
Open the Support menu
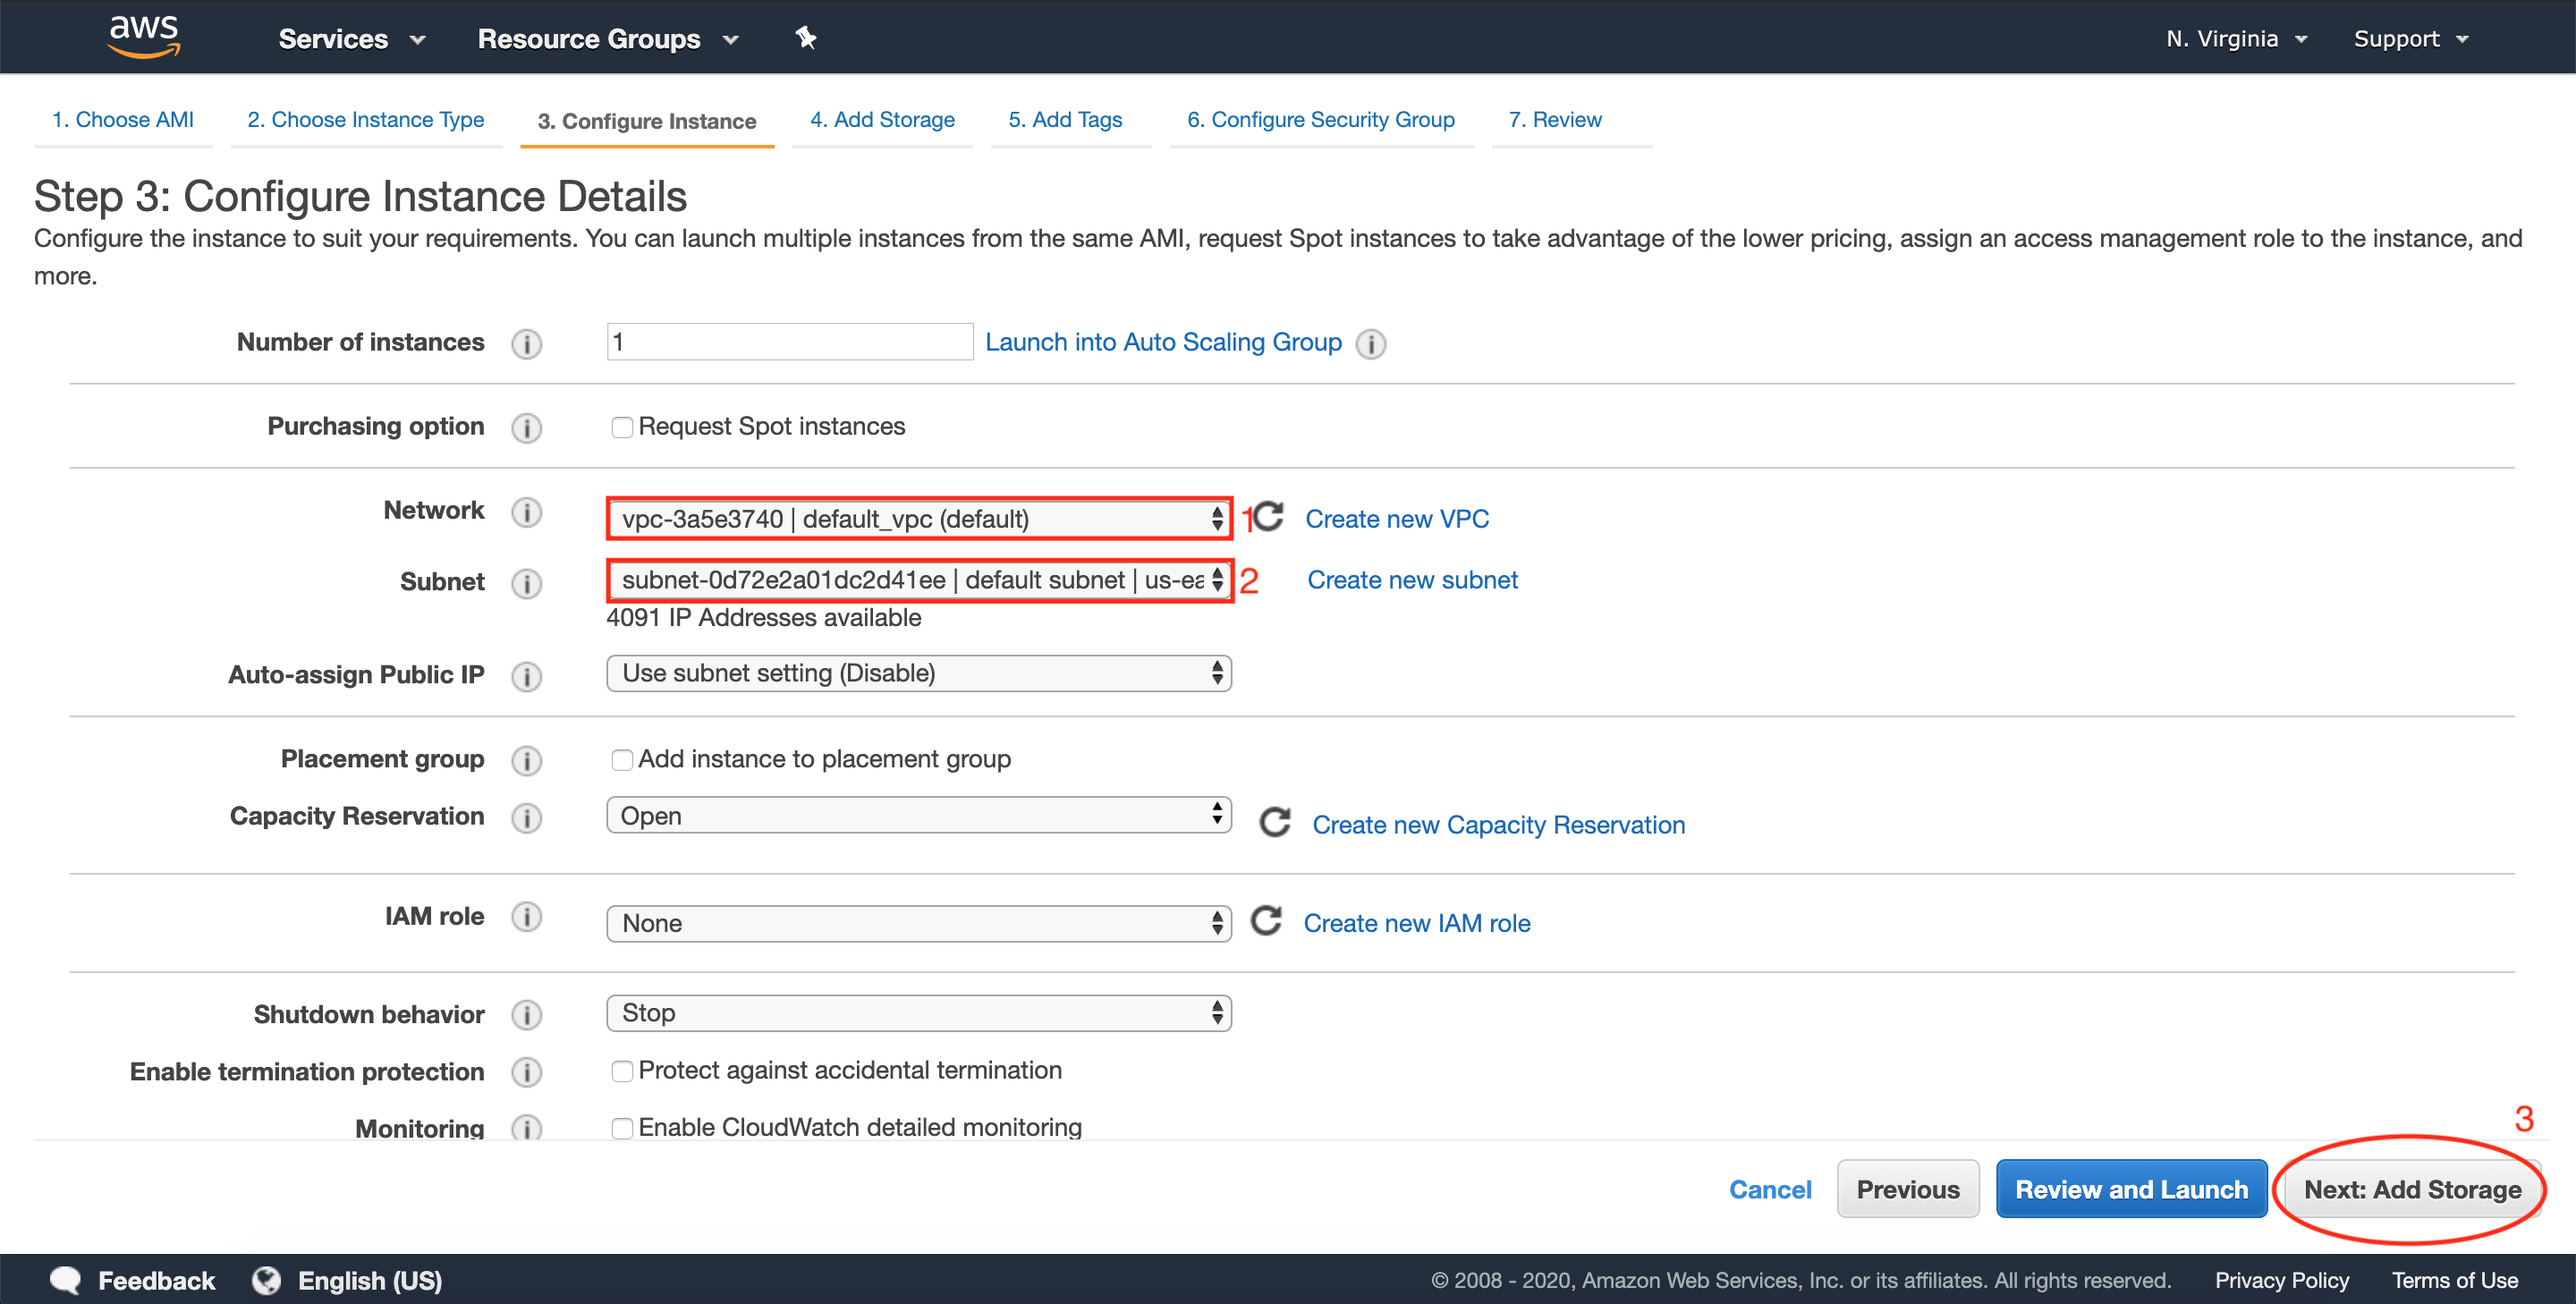[2411, 39]
